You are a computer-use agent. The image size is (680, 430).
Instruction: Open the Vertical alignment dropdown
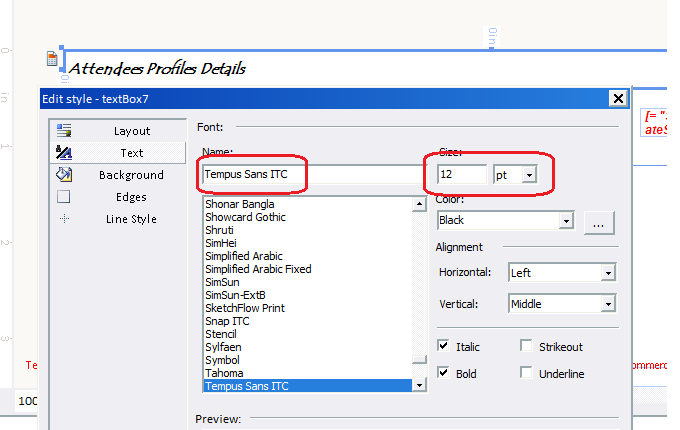click(608, 304)
